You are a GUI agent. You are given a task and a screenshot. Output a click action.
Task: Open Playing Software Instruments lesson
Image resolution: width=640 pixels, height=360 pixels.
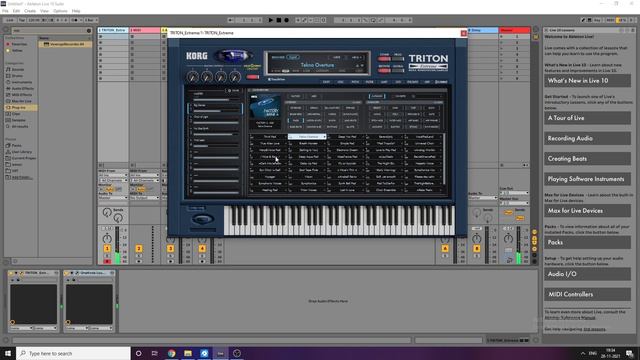point(587,179)
